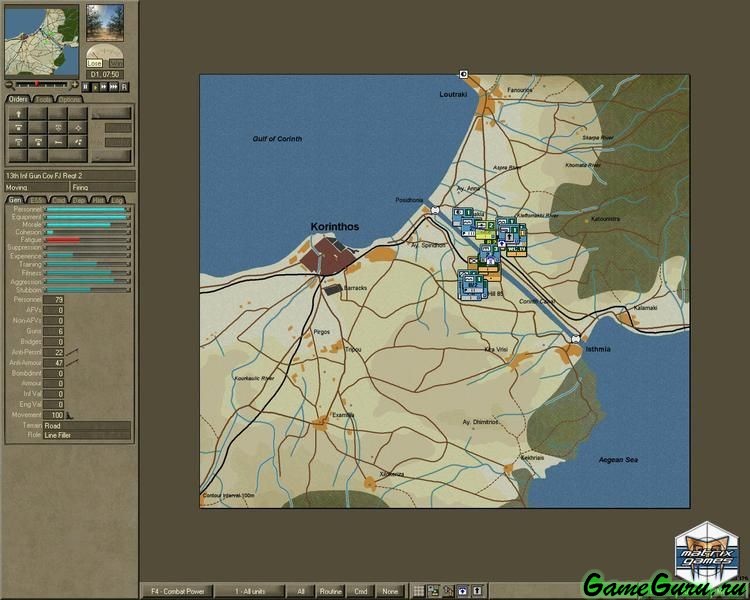This screenshot has width=750, height=600.
Task: Click the All filter button
Action: pos(301,591)
